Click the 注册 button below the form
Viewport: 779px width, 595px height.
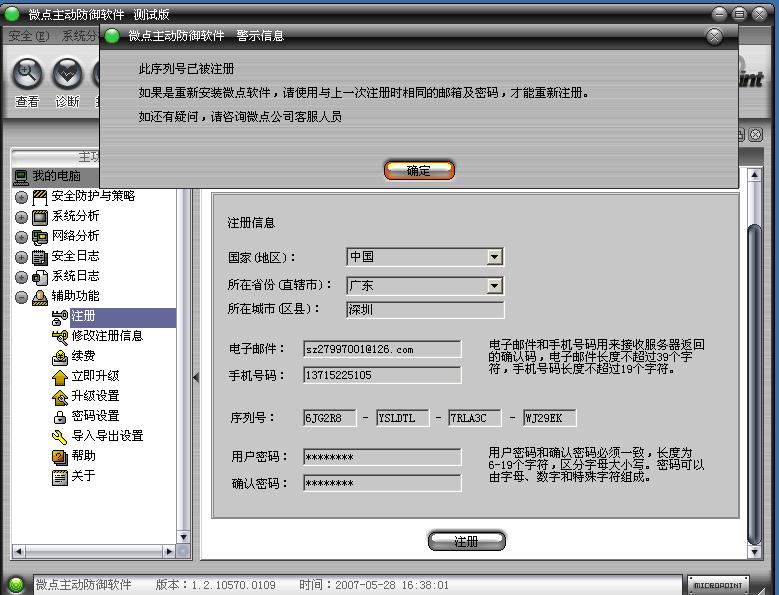467,541
